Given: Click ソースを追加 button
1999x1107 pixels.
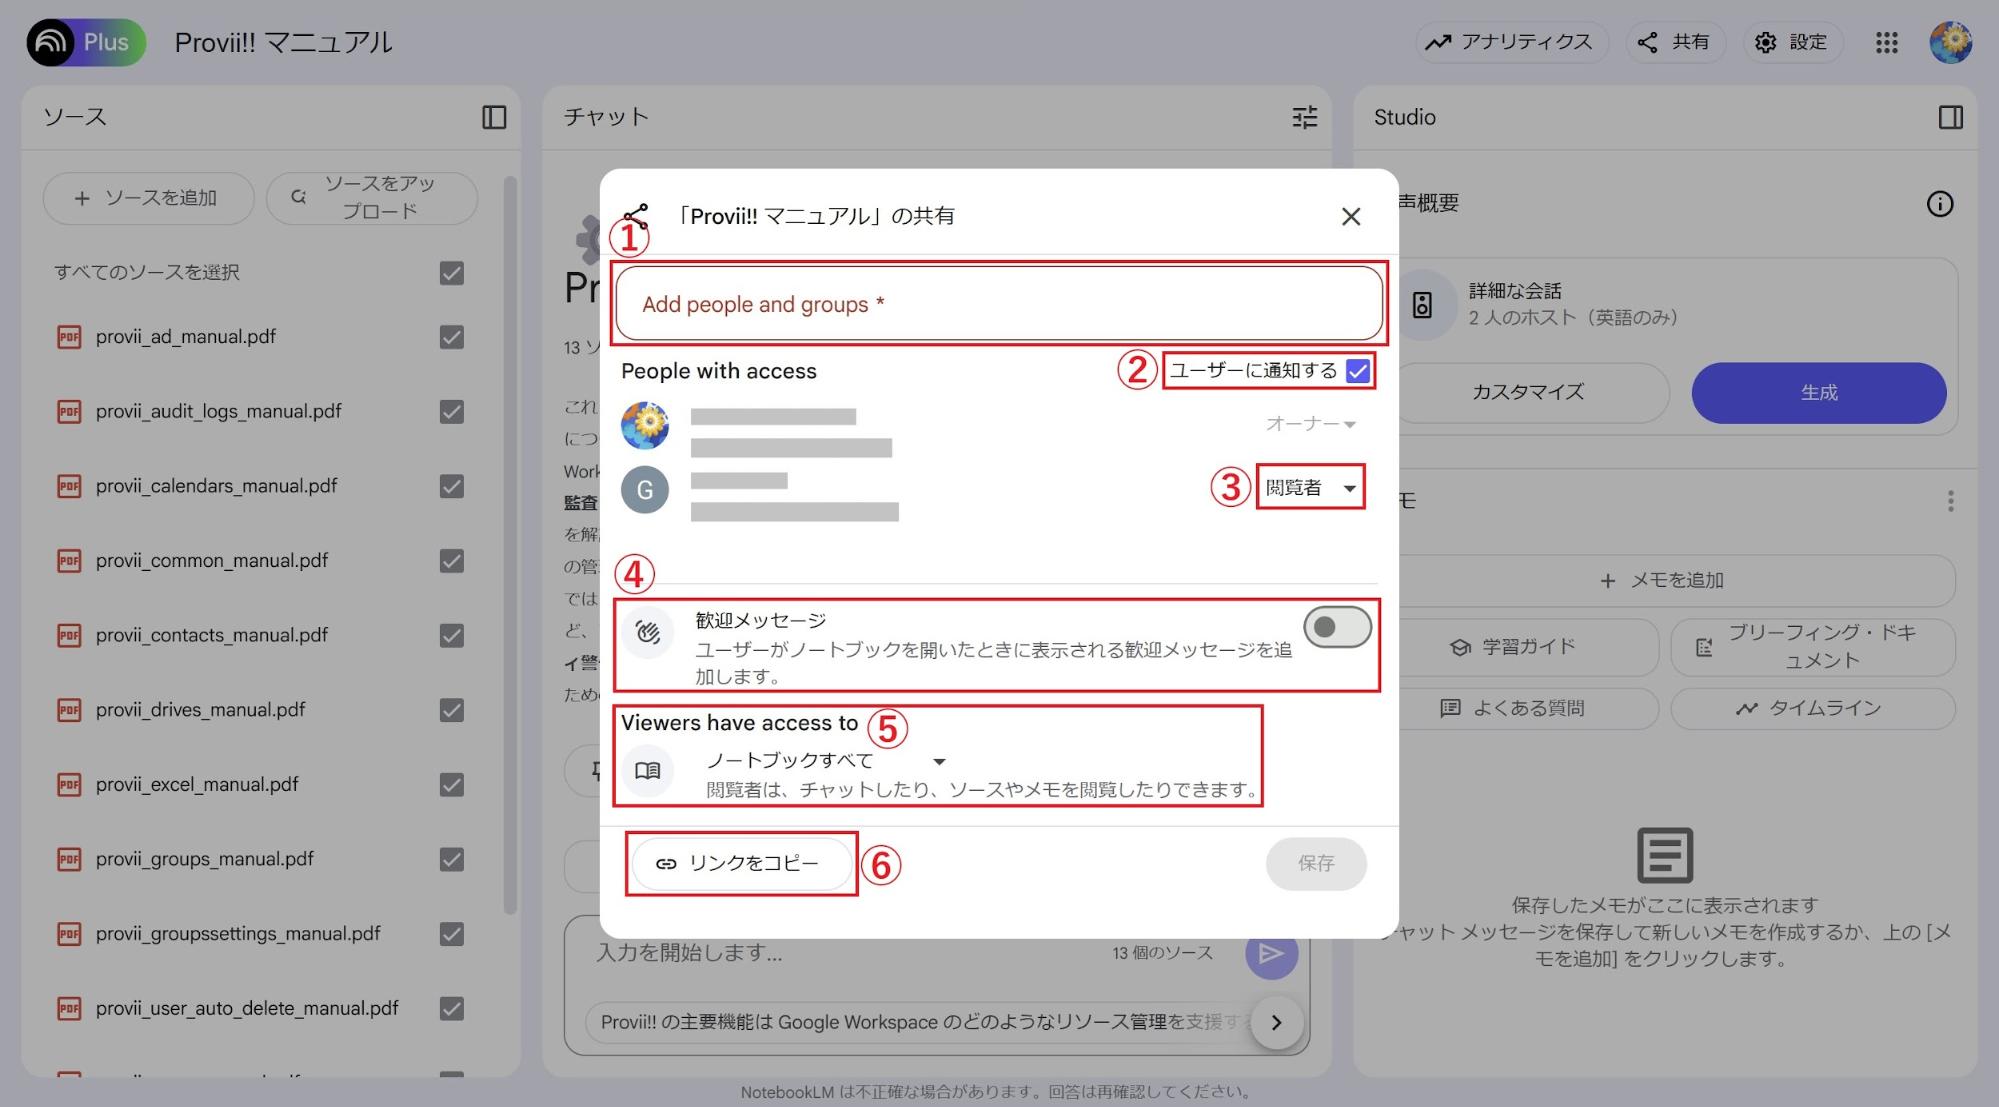Looking at the screenshot, I should (x=148, y=198).
